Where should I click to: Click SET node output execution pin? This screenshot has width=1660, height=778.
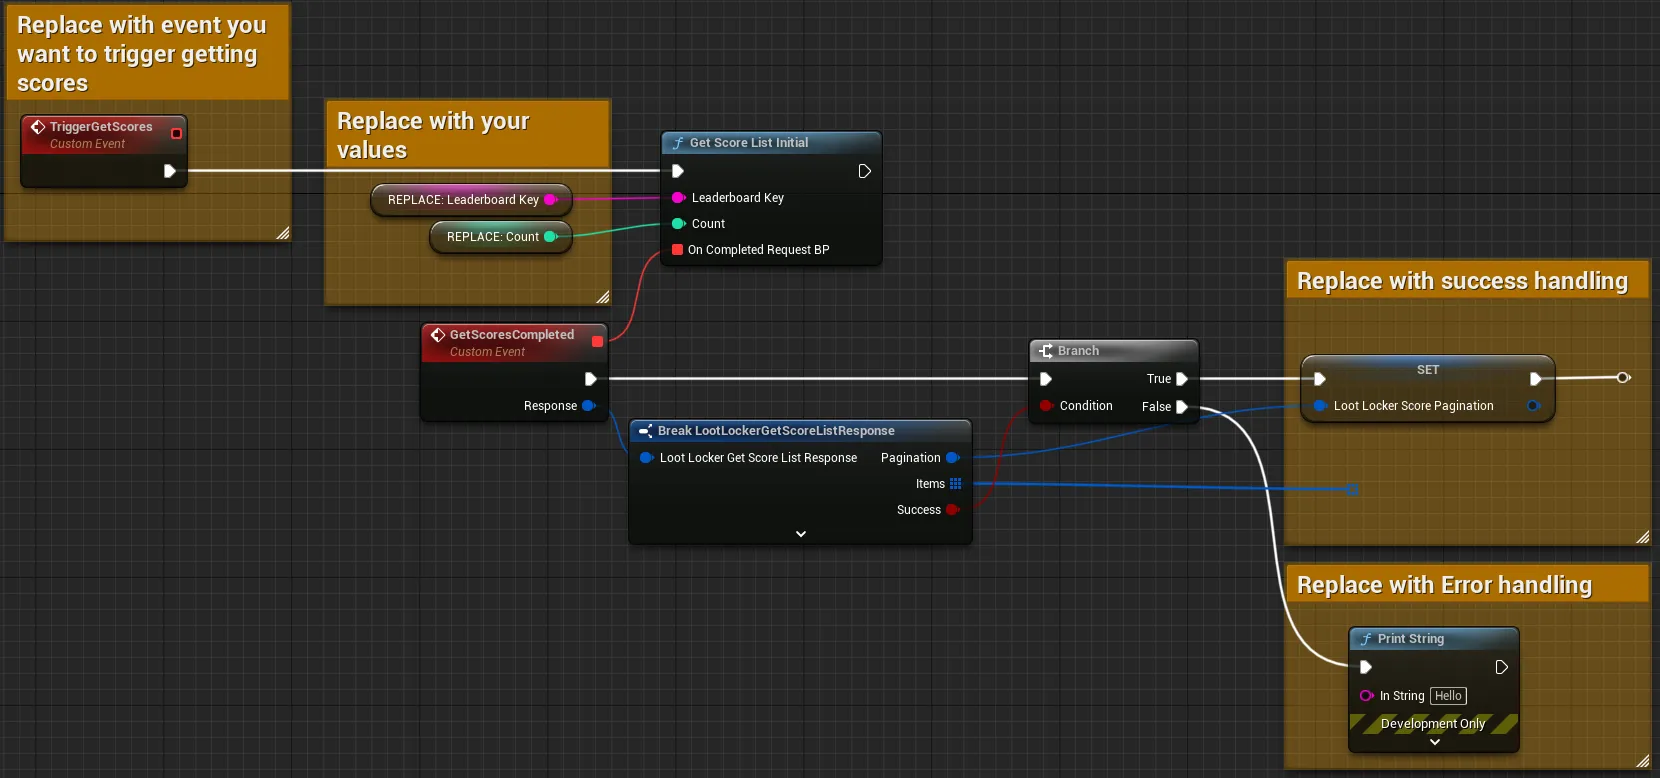pyautogui.click(x=1536, y=379)
